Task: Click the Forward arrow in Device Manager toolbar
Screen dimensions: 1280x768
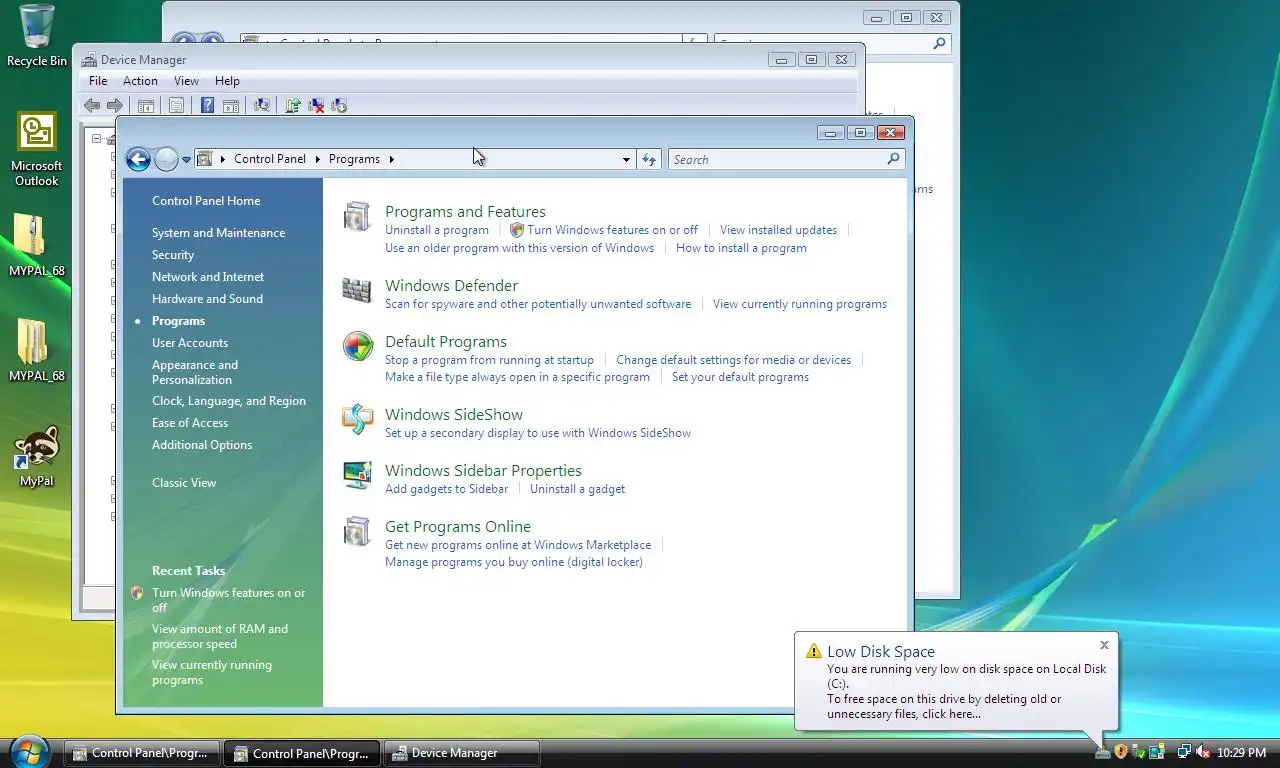Action: [x=115, y=105]
